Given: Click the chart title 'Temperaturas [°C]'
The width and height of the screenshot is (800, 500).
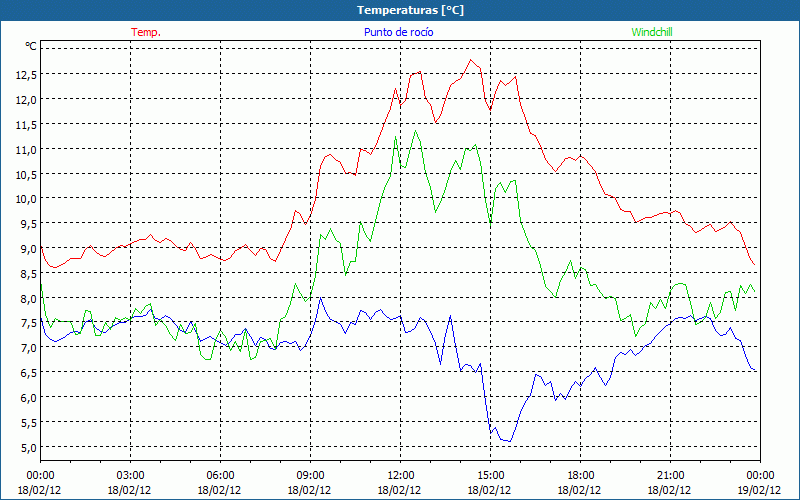Looking at the screenshot, I should (410, 10).
